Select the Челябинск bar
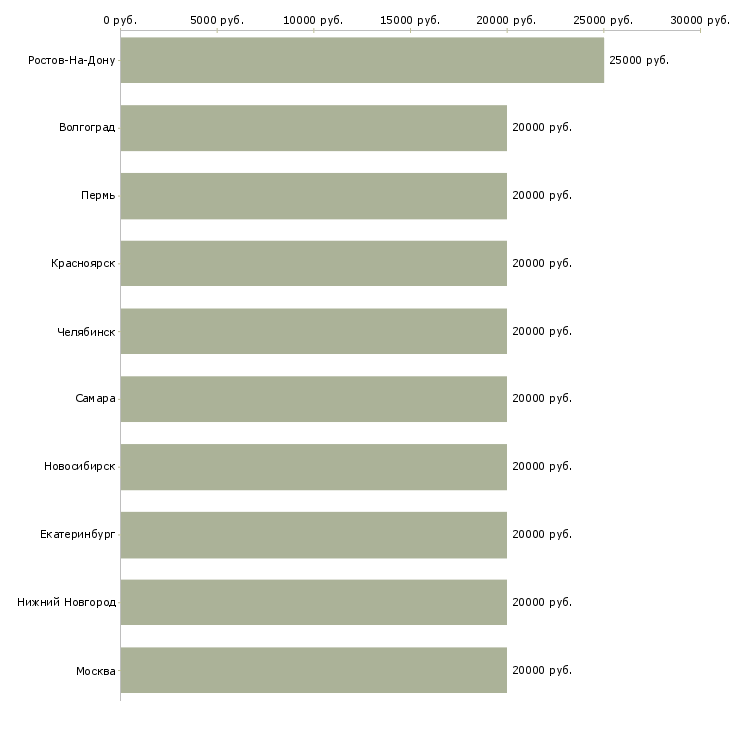 pyautogui.click(x=313, y=331)
